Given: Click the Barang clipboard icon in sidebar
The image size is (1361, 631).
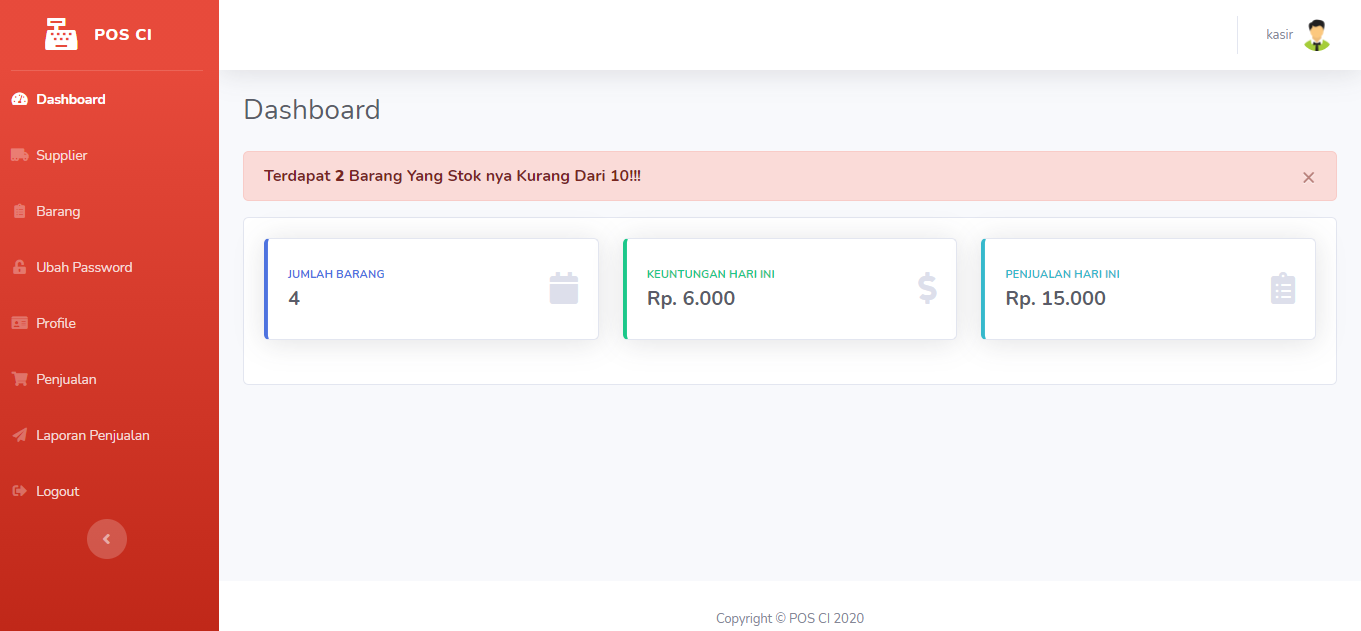Looking at the screenshot, I should pos(19,211).
